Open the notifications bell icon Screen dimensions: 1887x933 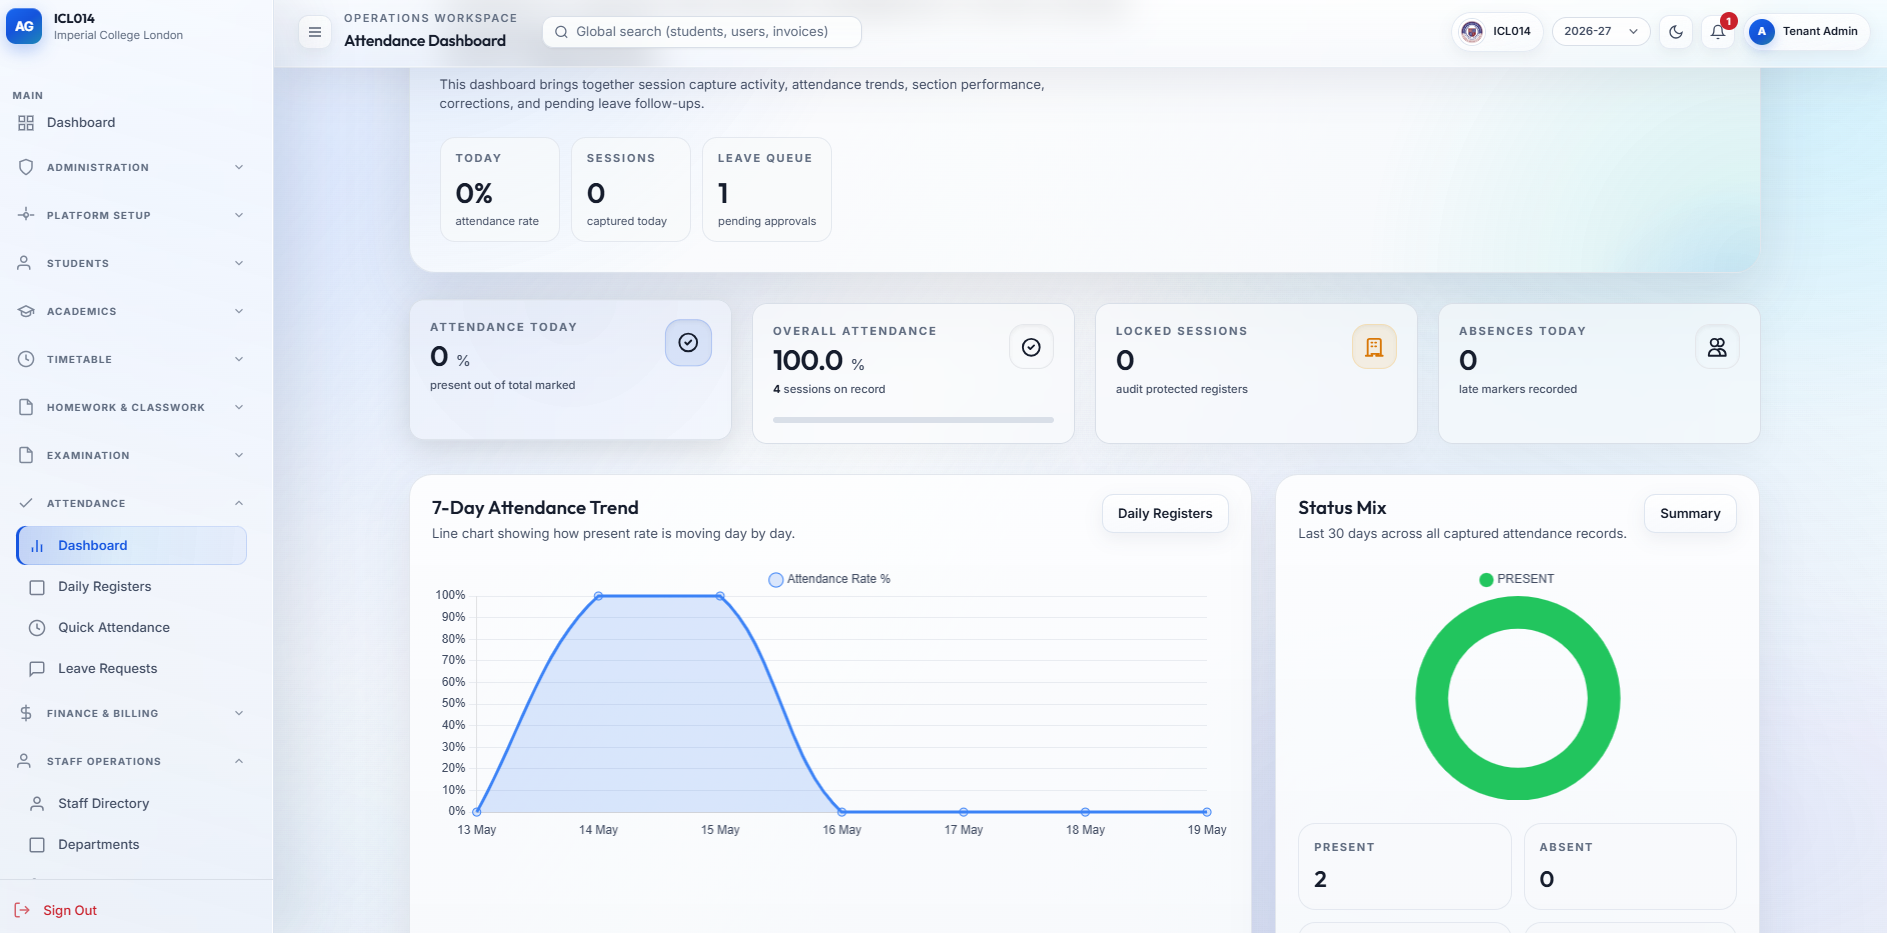(1717, 32)
